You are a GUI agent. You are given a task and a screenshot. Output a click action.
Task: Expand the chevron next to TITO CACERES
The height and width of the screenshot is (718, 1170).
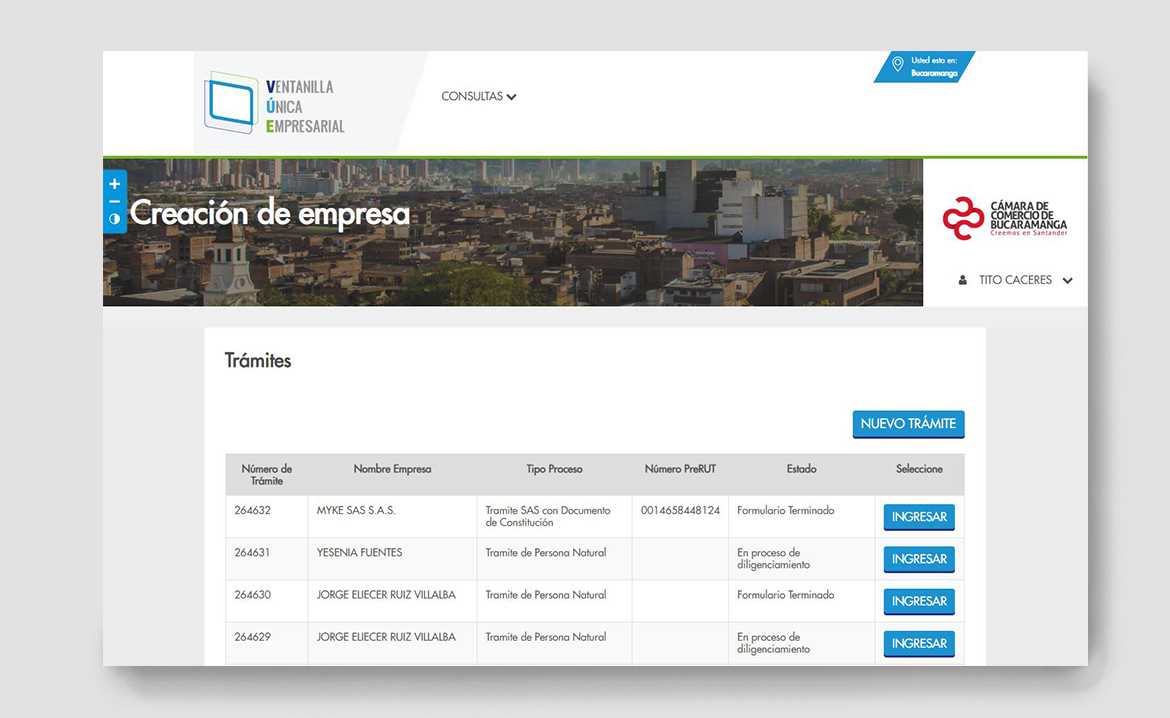click(1068, 281)
